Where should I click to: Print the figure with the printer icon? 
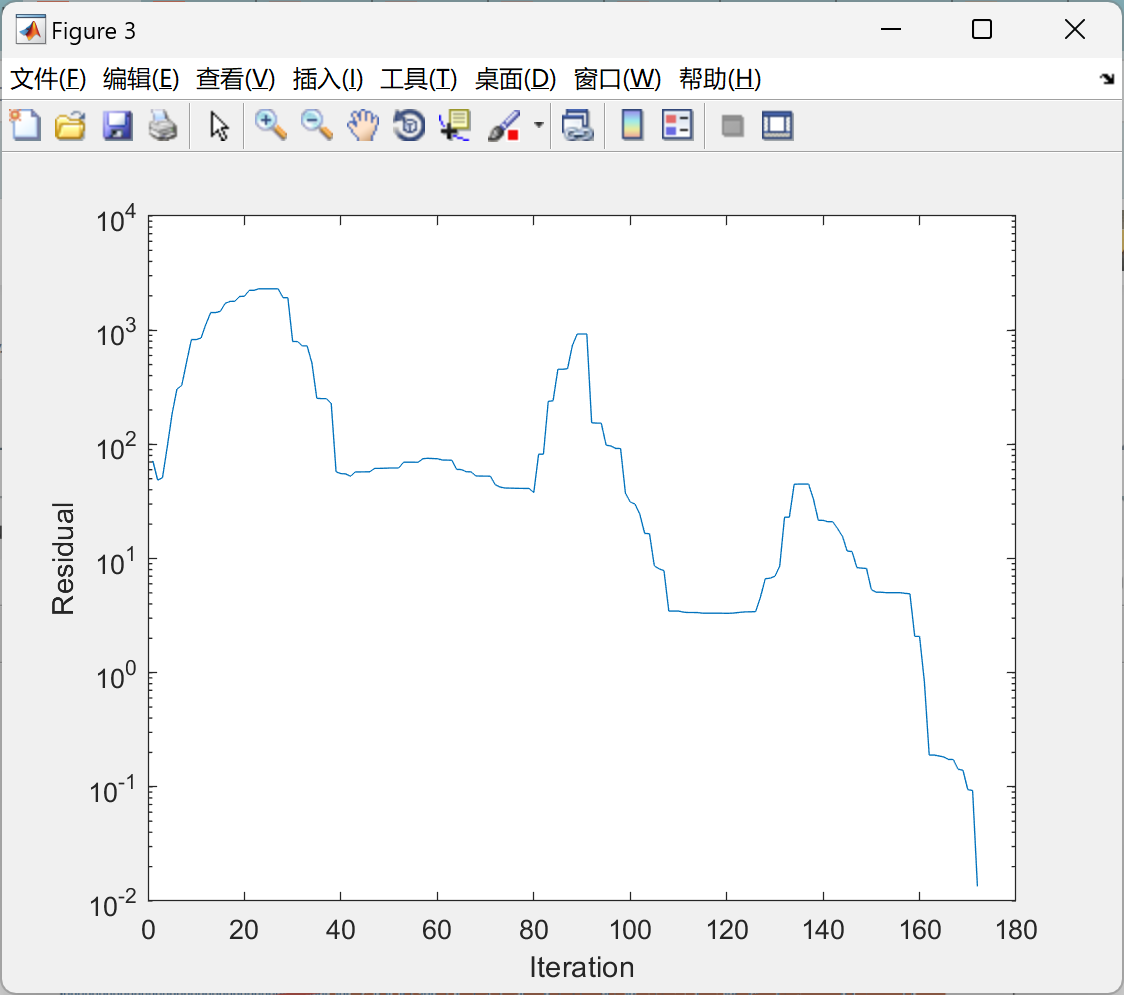(163, 125)
